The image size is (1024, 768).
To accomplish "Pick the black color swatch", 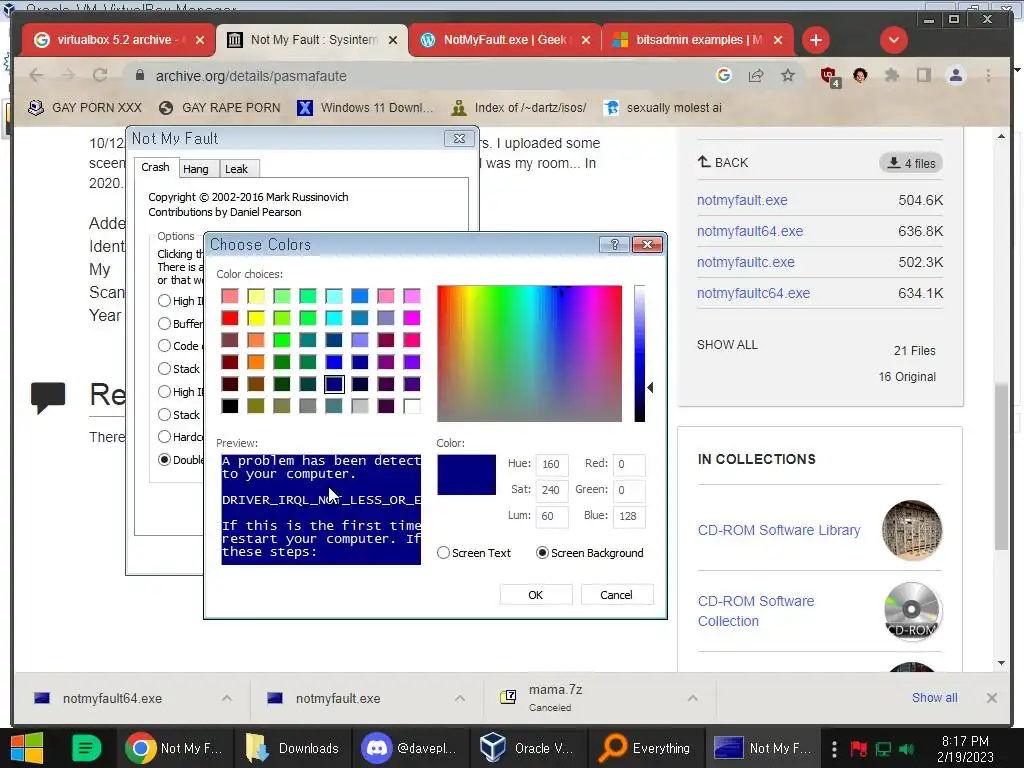I will pyautogui.click(x=229, y=406).
